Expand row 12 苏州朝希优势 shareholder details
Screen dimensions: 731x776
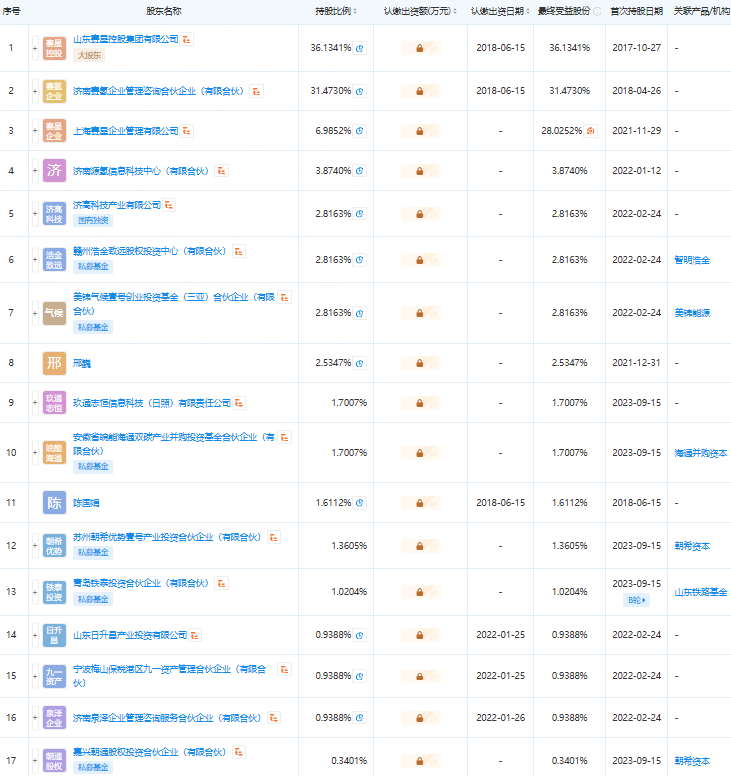[36, 546]
